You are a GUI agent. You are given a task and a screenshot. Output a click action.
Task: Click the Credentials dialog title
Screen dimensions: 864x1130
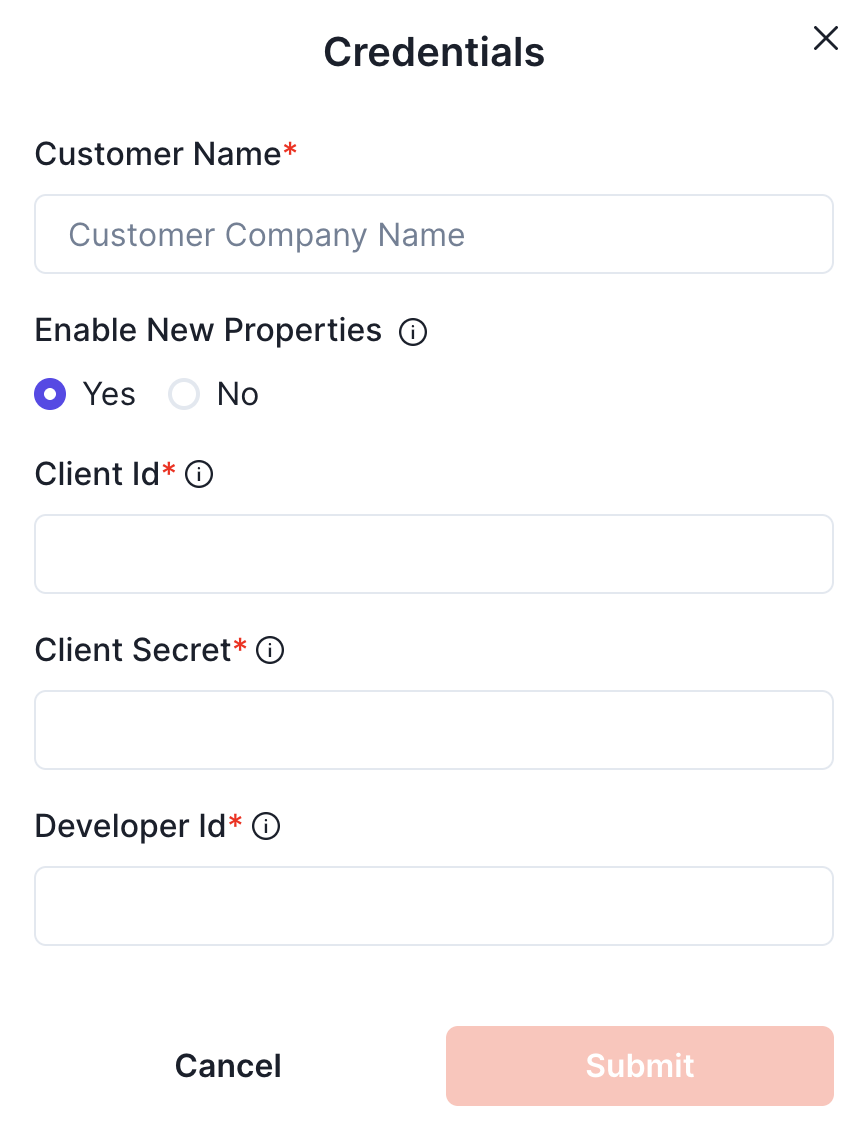point(434,52)
